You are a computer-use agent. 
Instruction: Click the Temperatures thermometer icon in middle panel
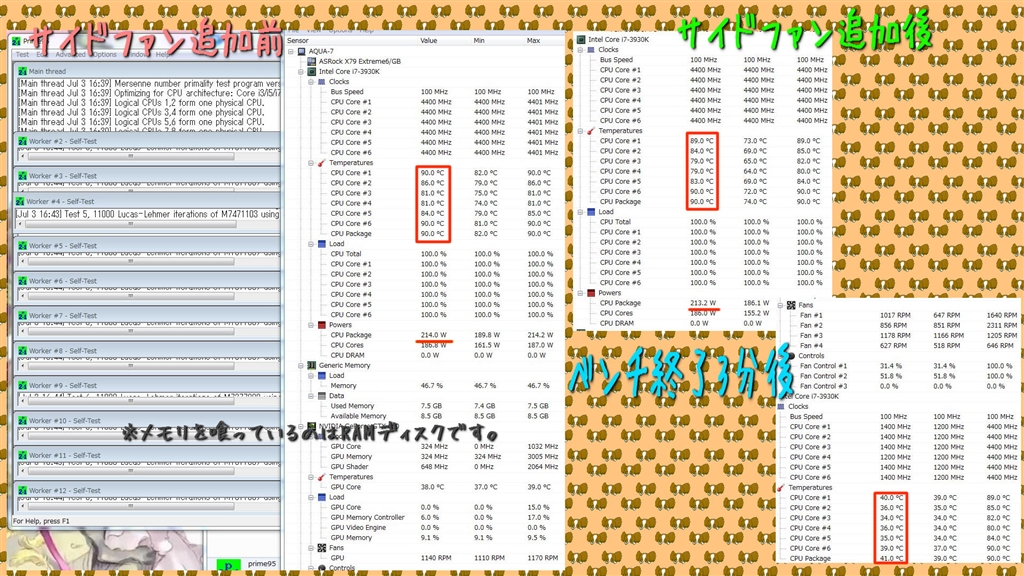click(321, 163)
